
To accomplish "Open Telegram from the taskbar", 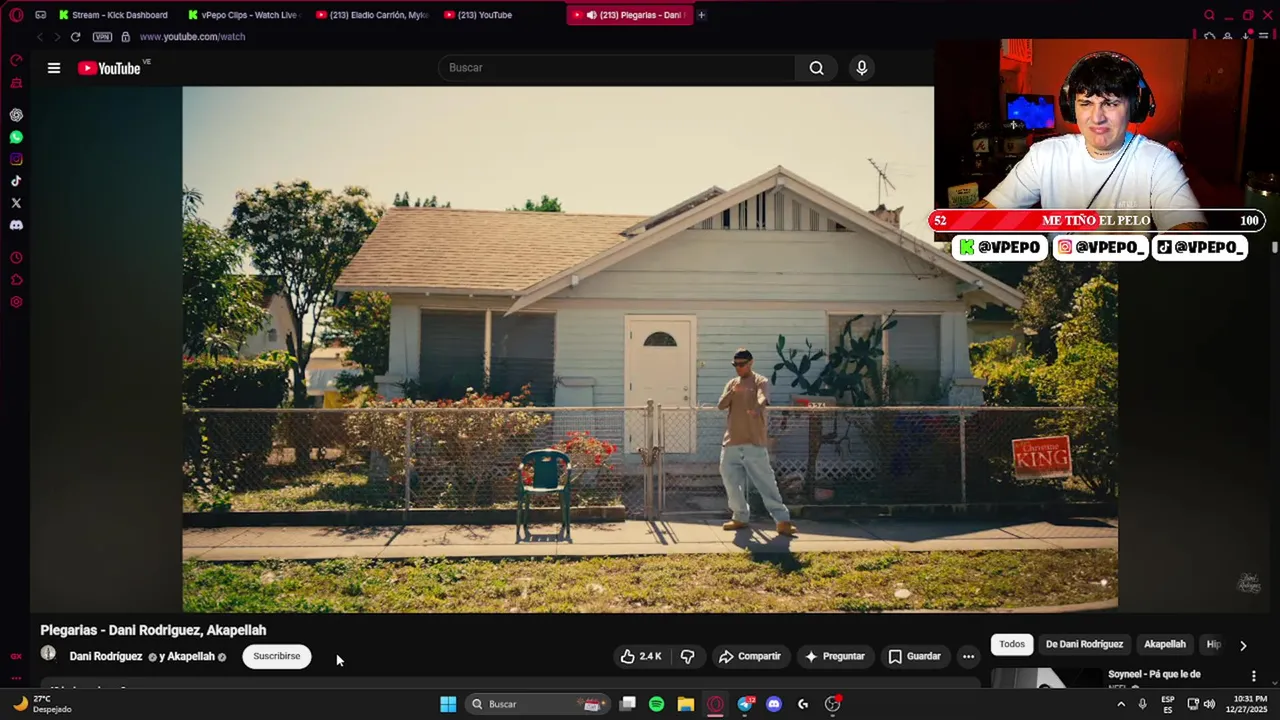I will point(745,704).
